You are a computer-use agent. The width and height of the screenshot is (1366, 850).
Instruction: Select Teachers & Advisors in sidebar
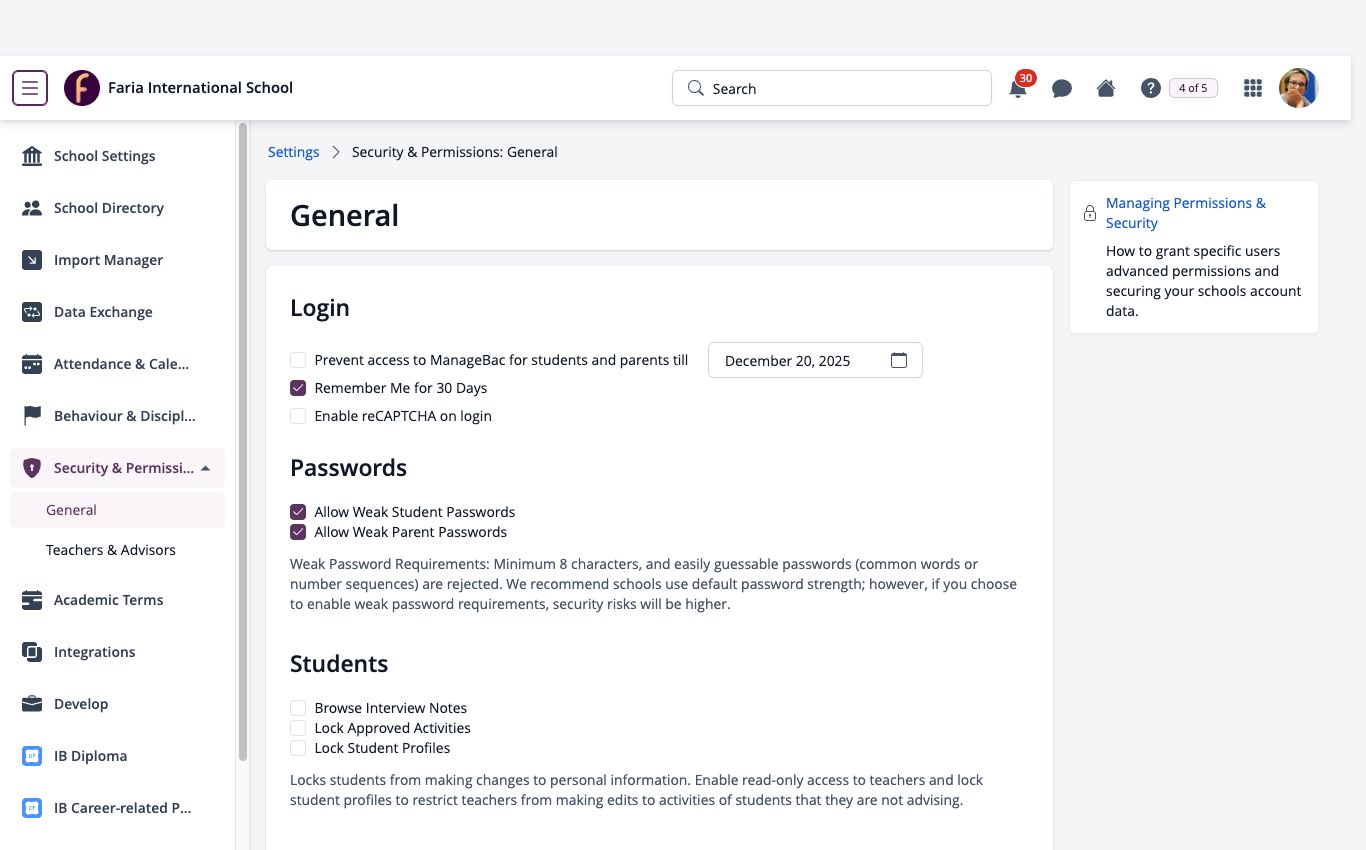111,550
